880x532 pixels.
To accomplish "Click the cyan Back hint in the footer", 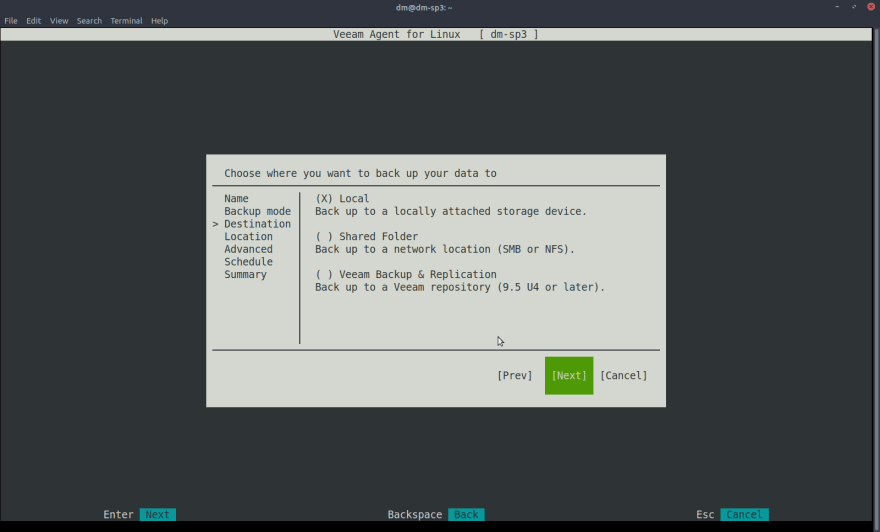I will 466,515.
